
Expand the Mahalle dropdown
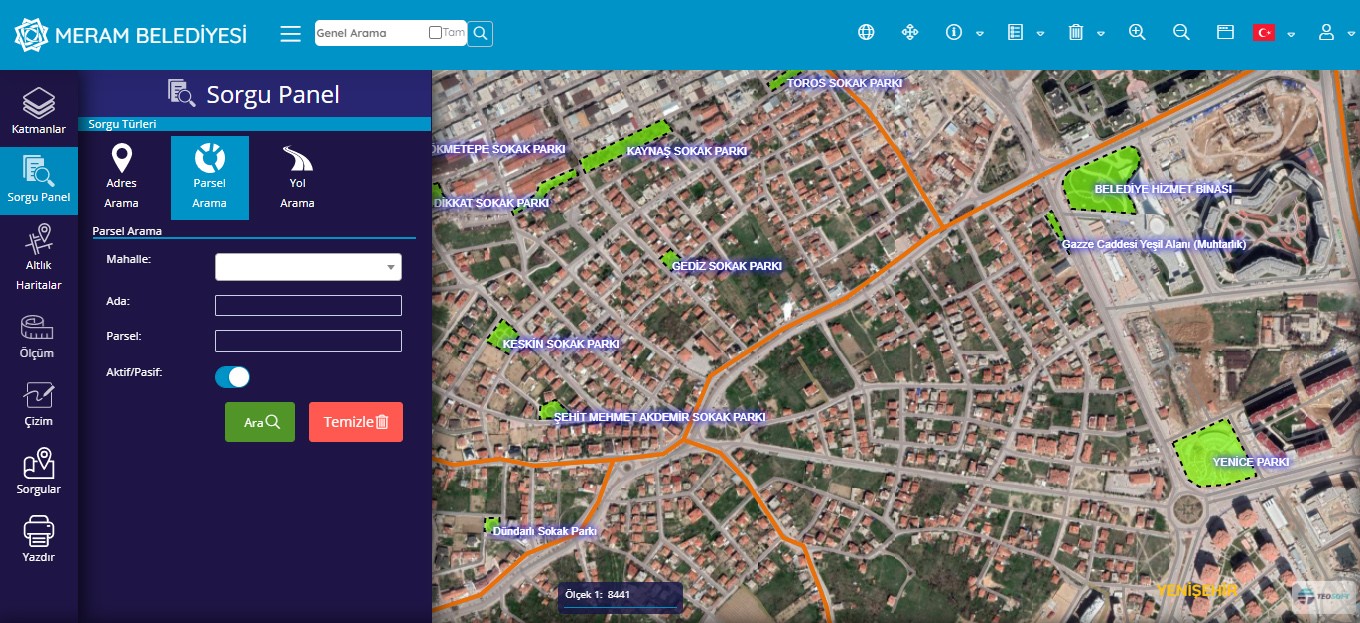pyautogui.click(x=308, y=267)
